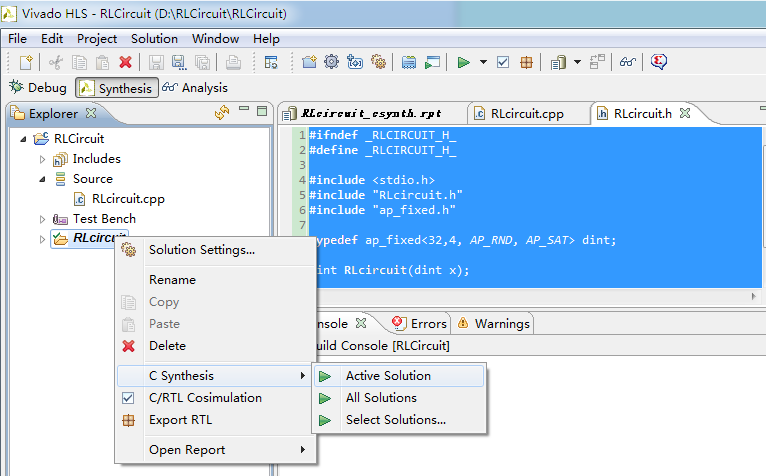The height and width of the screenshot is (476, 766).
Task: Click the Print icon in the toolbar
Action: (233, 62)
